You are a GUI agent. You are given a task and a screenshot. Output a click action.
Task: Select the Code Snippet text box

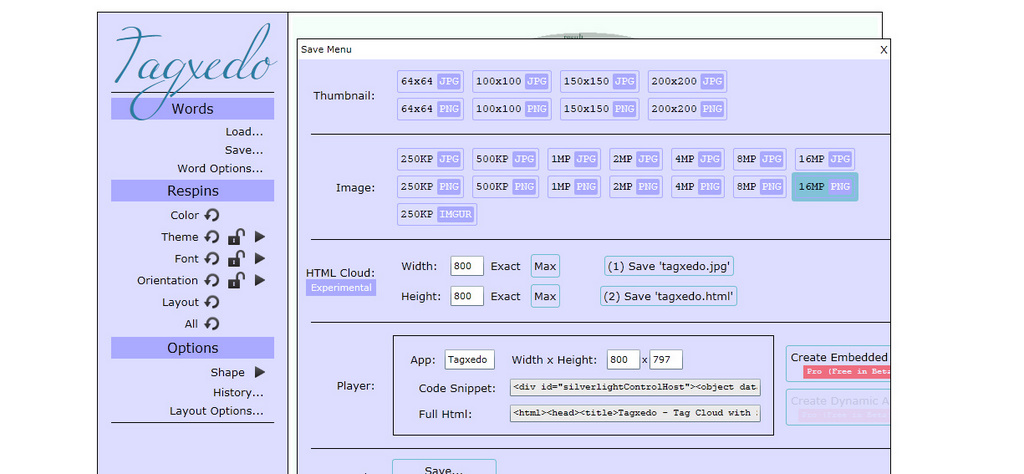click(635, 387)
